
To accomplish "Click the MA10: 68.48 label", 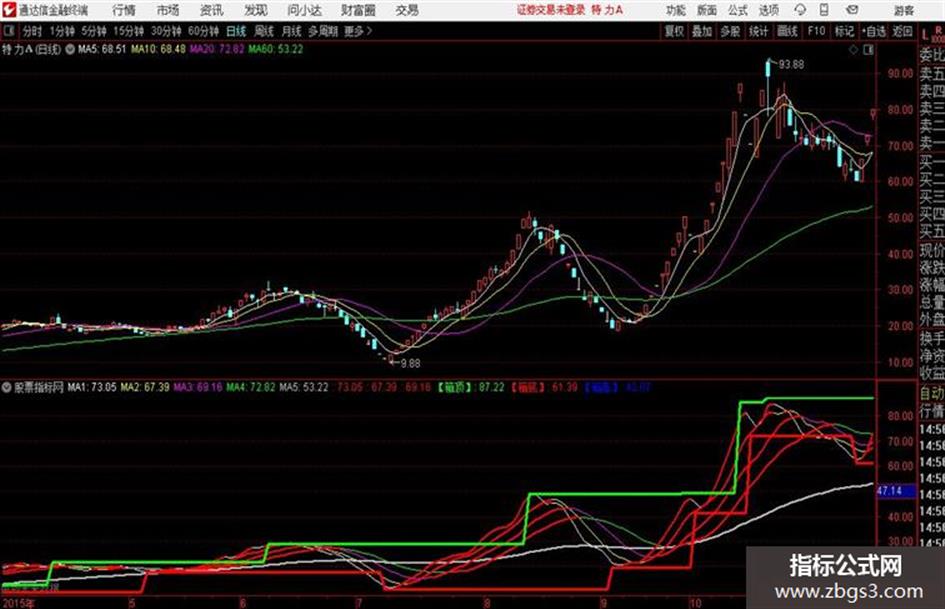I will point(159,49).
